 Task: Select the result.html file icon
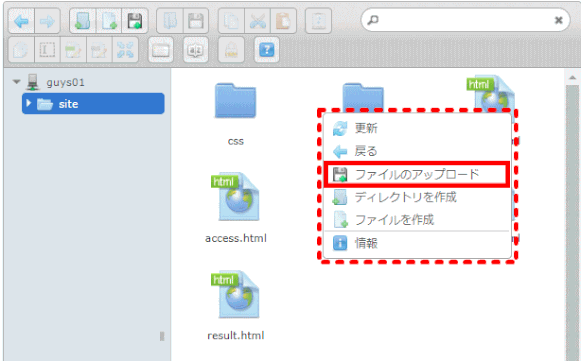[235, 294]
